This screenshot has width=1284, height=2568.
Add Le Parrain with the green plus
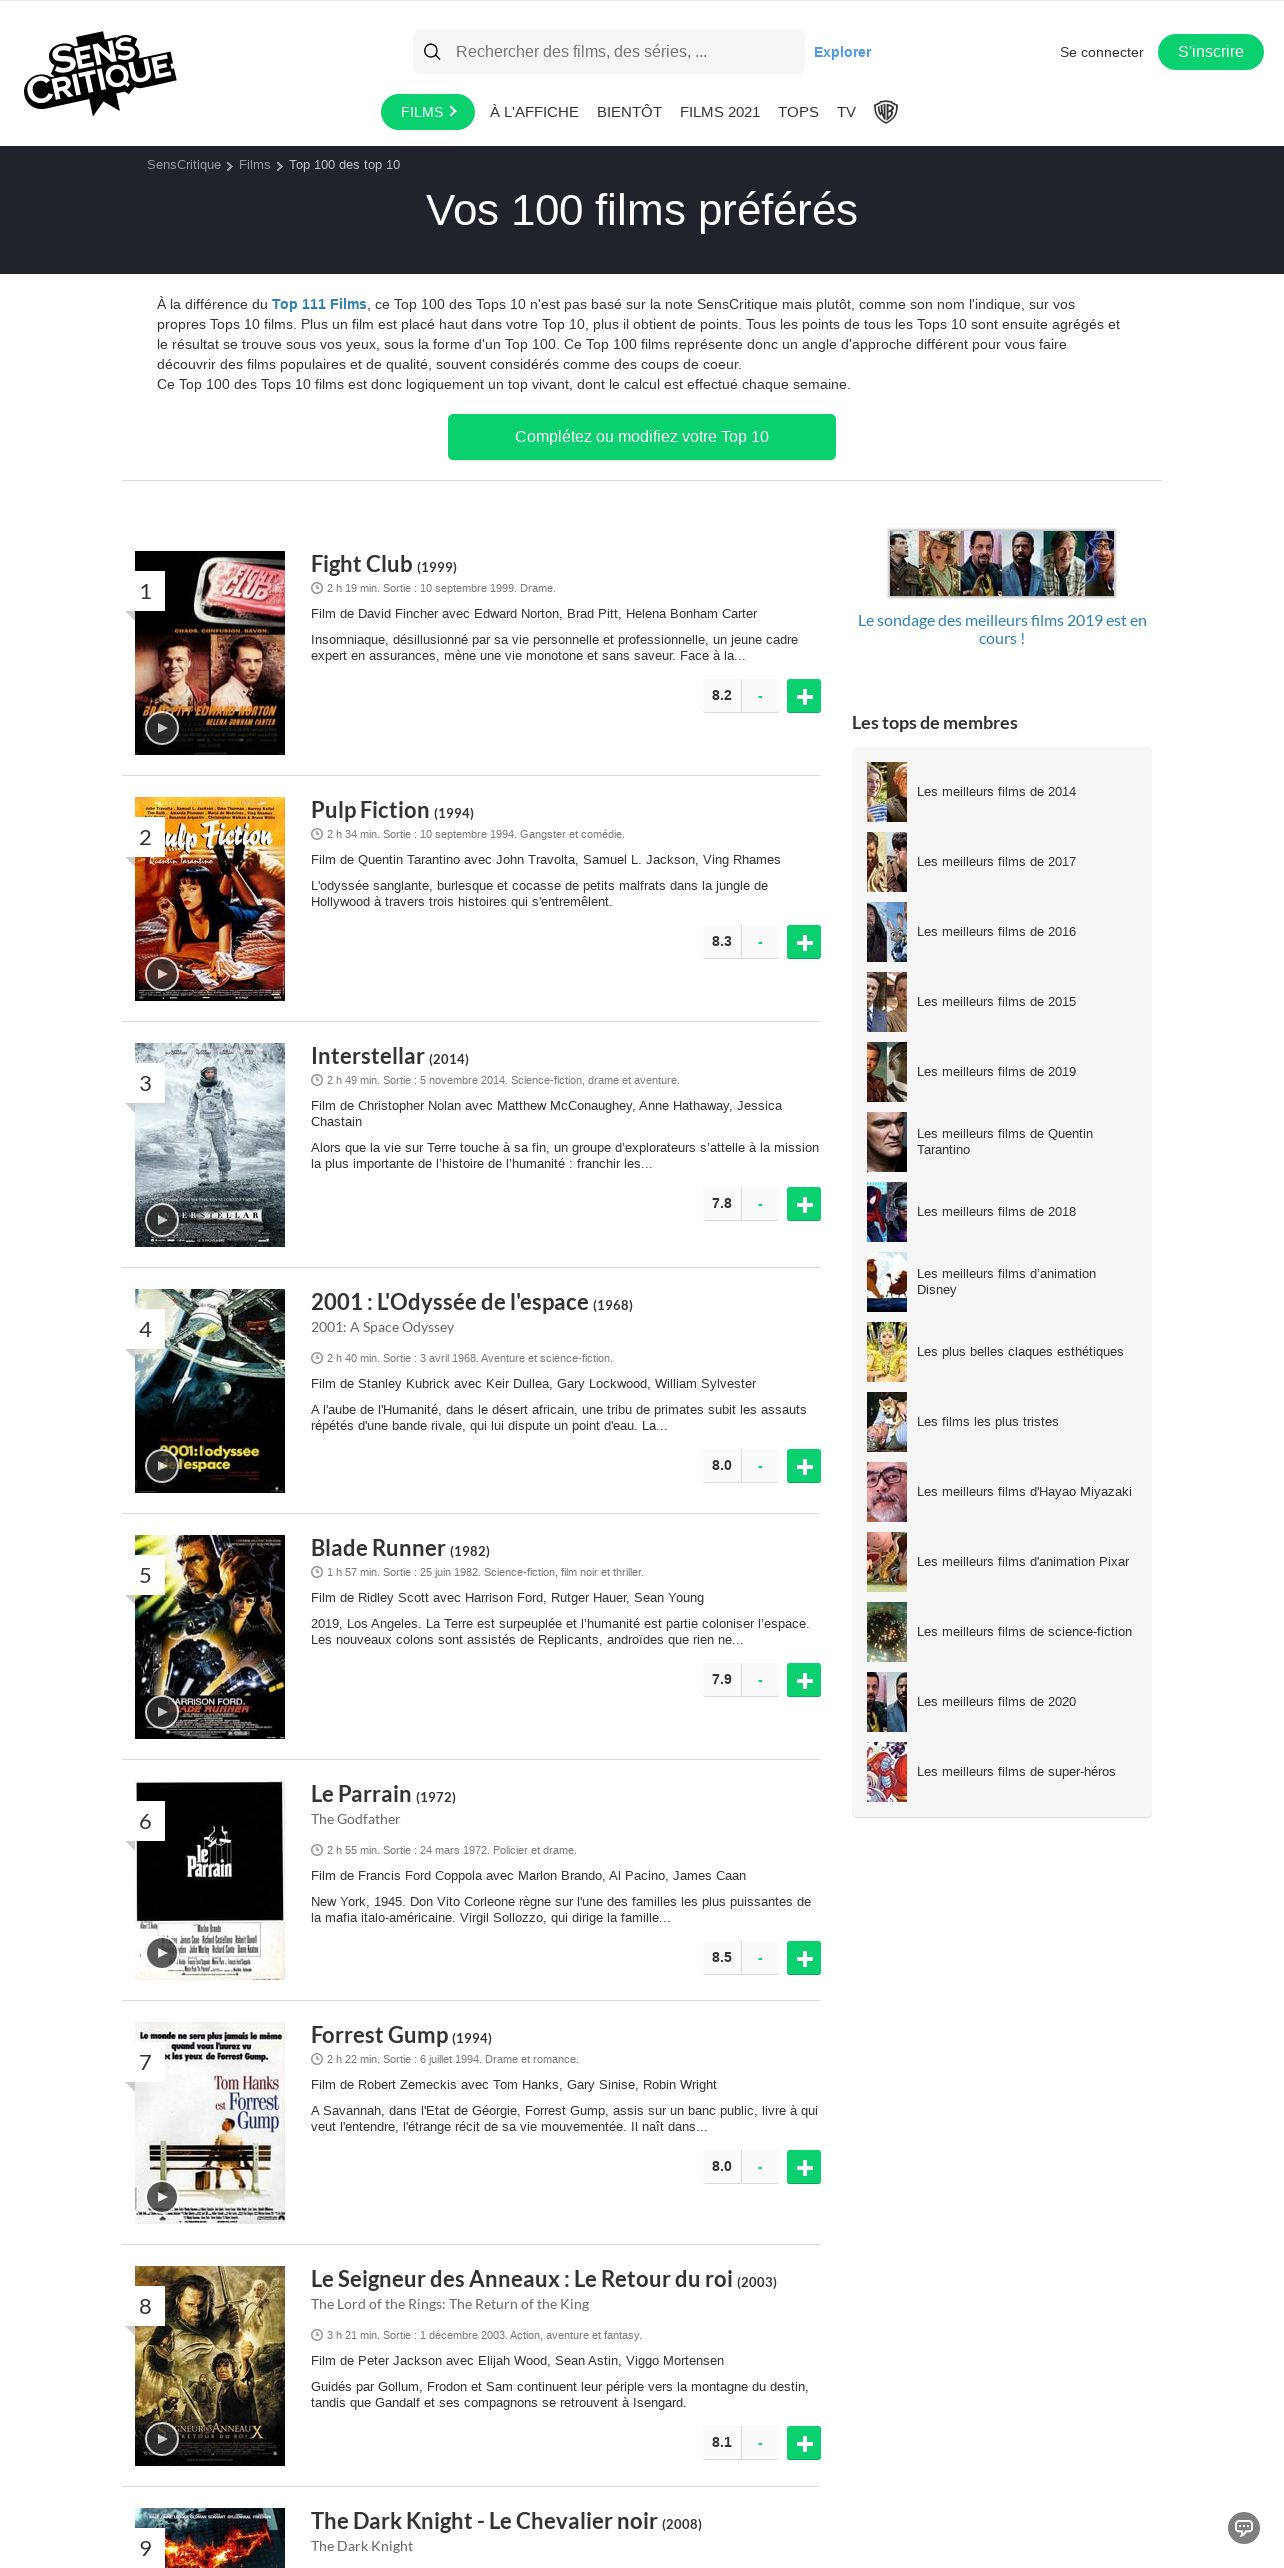point(804,1958)
